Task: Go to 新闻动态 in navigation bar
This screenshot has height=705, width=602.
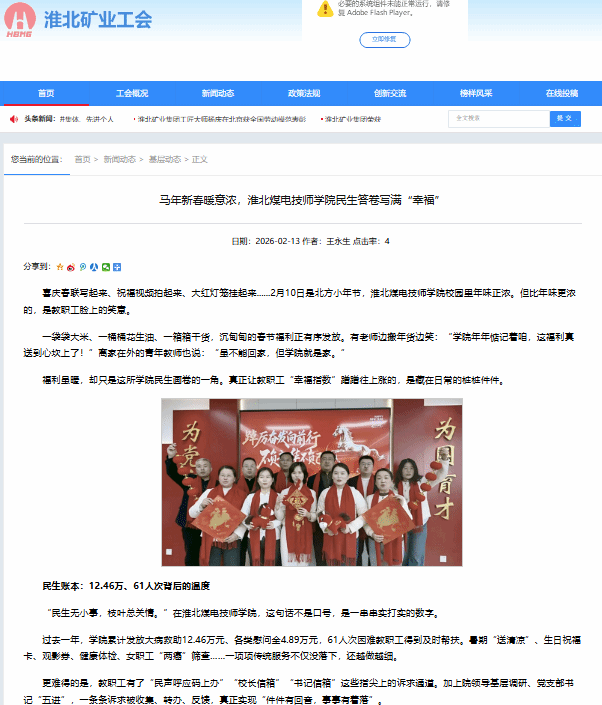Action: click(x=218, y=93)
